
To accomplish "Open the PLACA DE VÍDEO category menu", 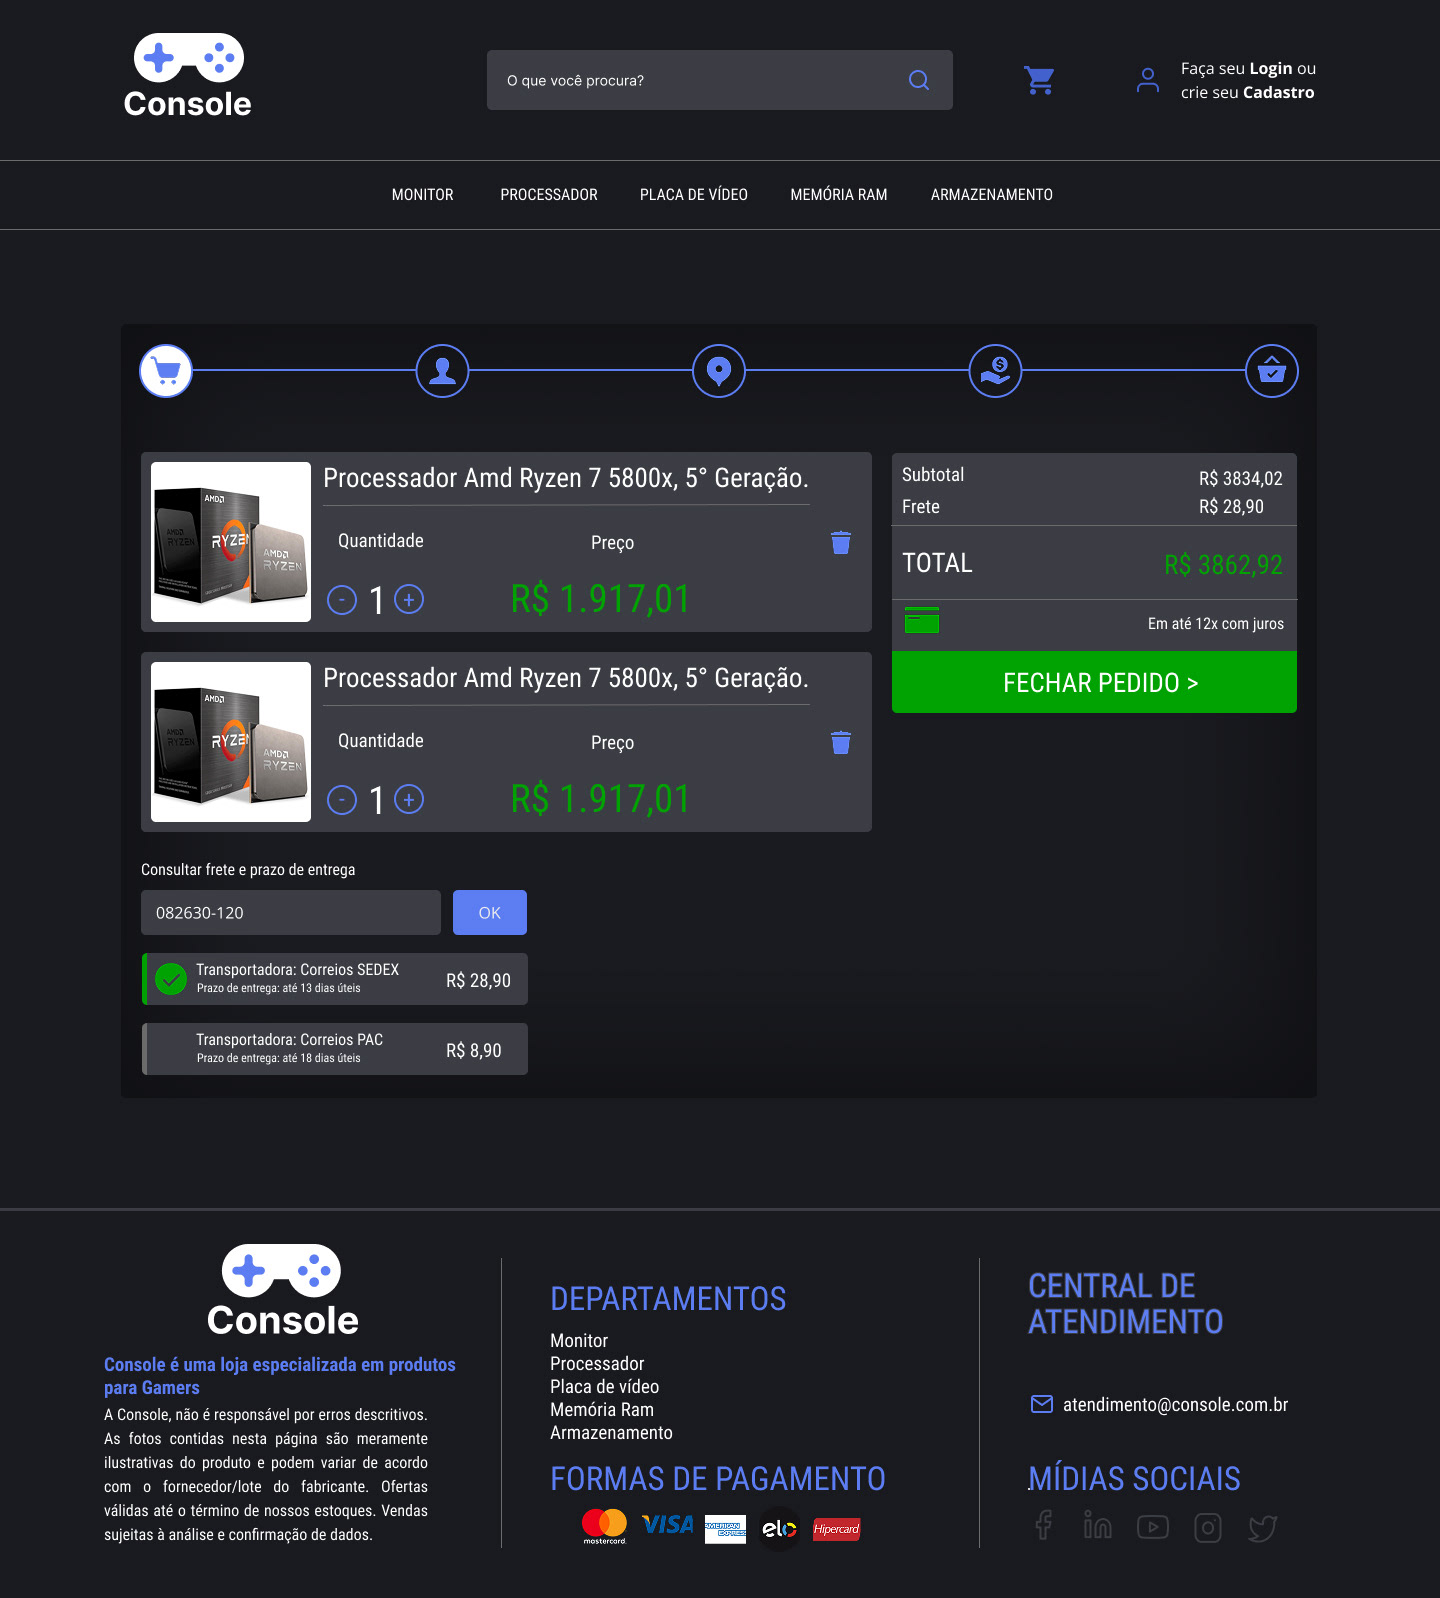I will [x=694, y=195].
